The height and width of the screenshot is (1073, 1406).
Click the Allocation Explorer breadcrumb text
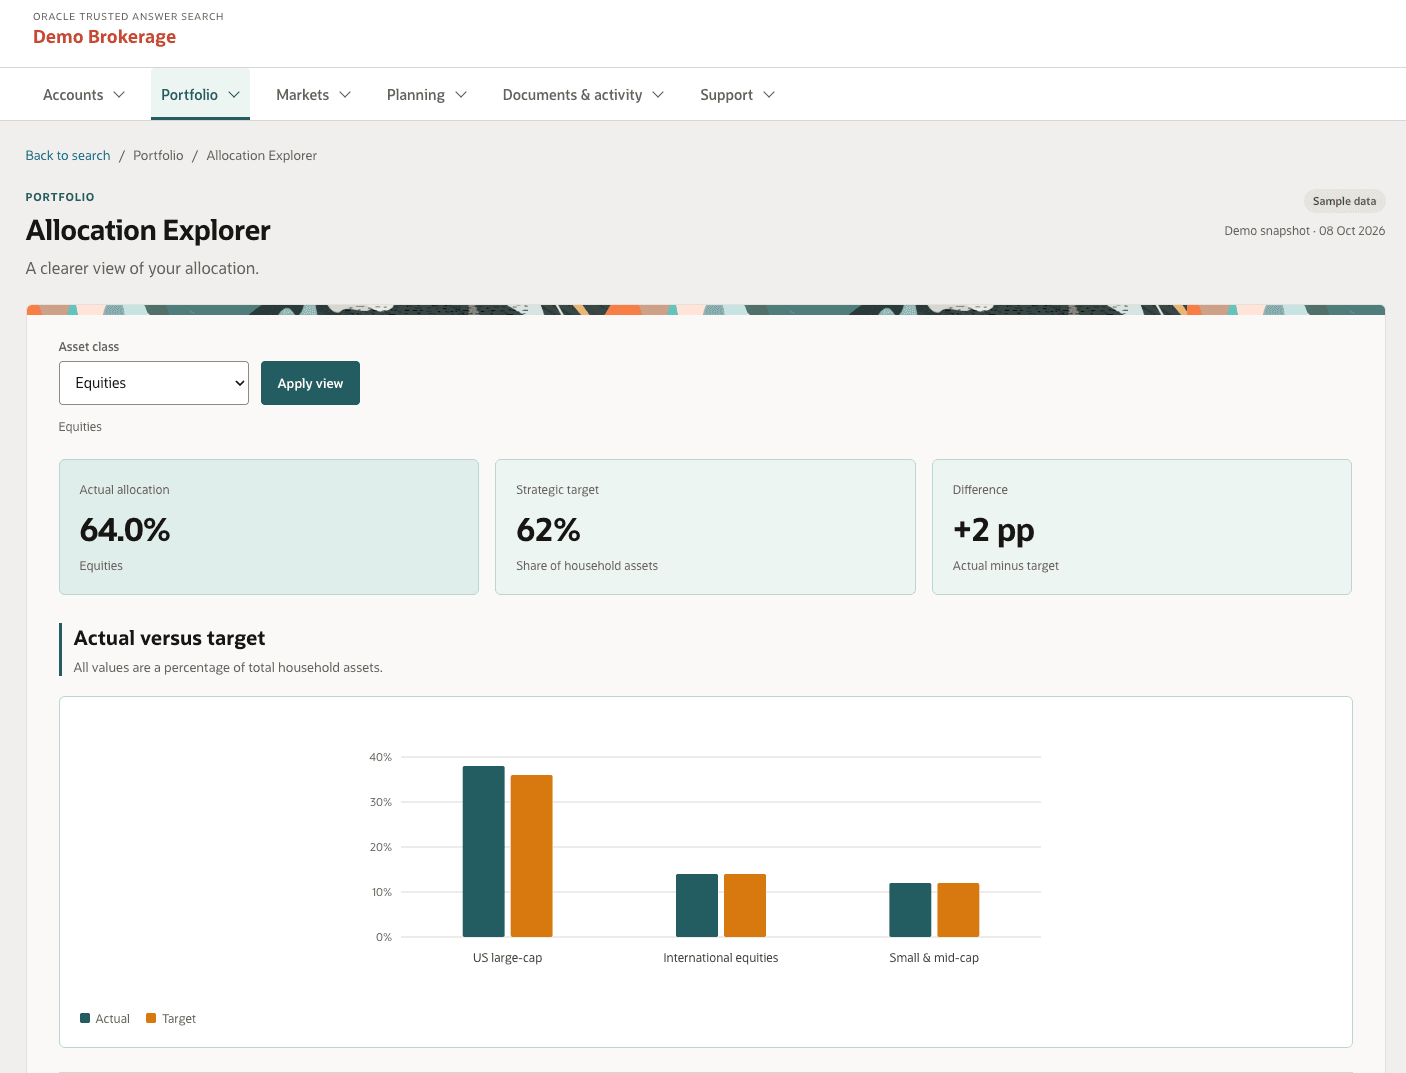(262, 156)
